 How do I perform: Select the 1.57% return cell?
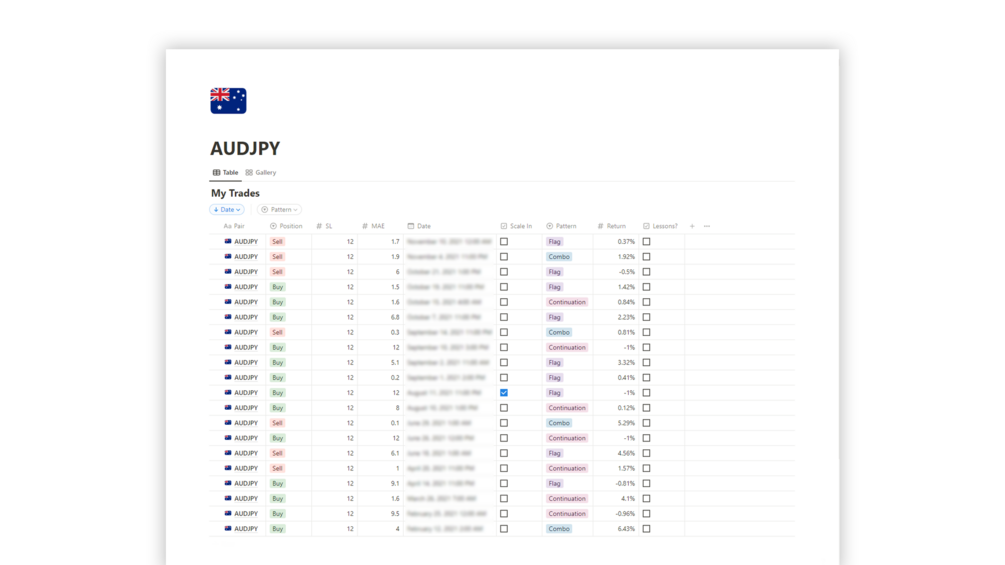616,468
